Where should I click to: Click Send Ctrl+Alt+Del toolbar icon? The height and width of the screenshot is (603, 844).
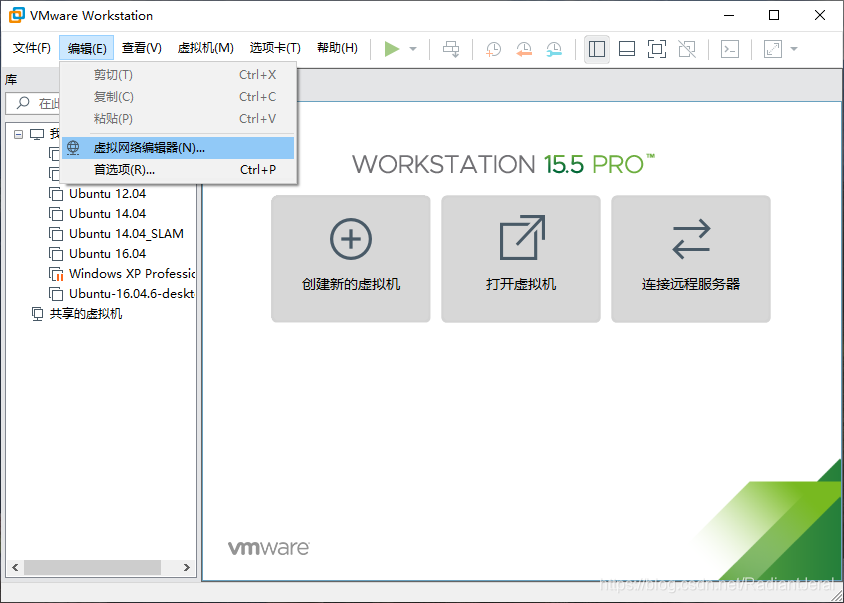coord(451,49)
